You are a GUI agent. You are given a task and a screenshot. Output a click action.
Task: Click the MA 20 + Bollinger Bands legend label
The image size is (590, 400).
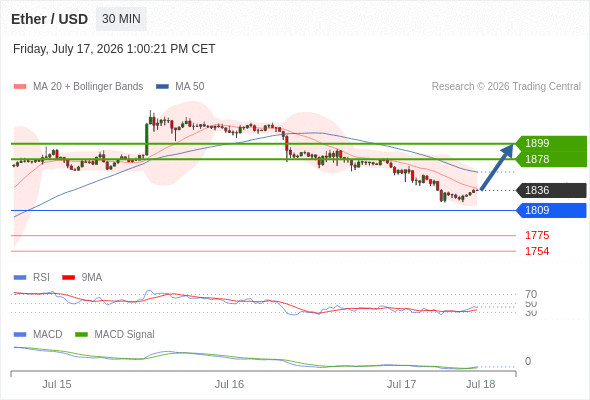[88, 87]
